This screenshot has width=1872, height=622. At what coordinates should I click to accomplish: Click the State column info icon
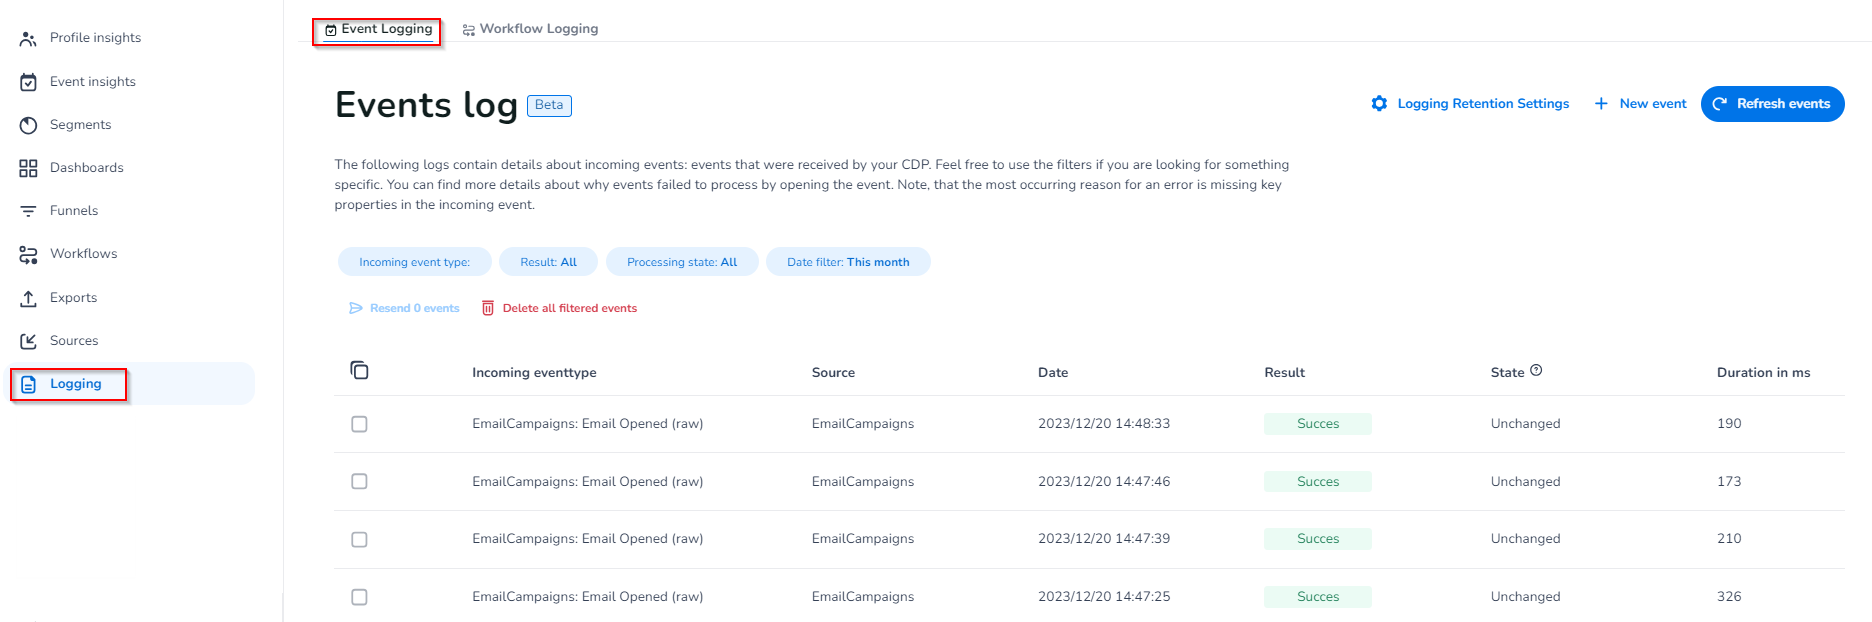tap(1536, 370)
